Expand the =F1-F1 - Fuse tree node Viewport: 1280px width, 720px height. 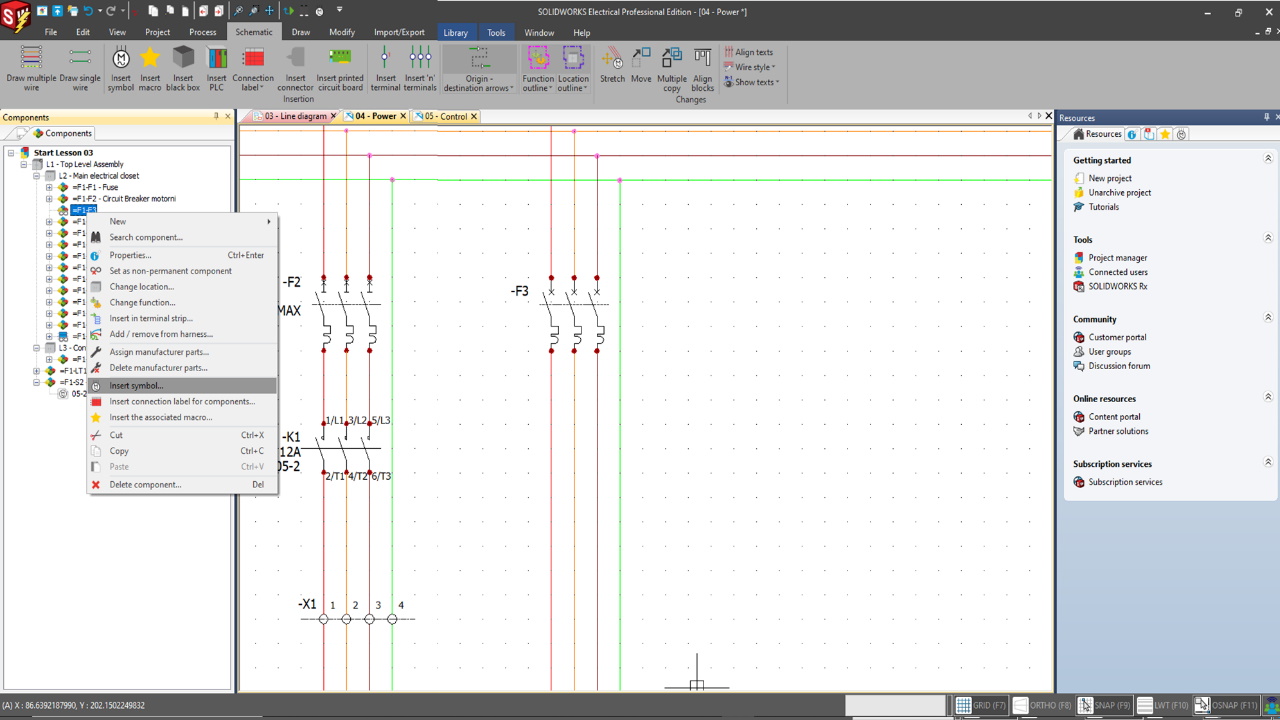click(49, 187)
